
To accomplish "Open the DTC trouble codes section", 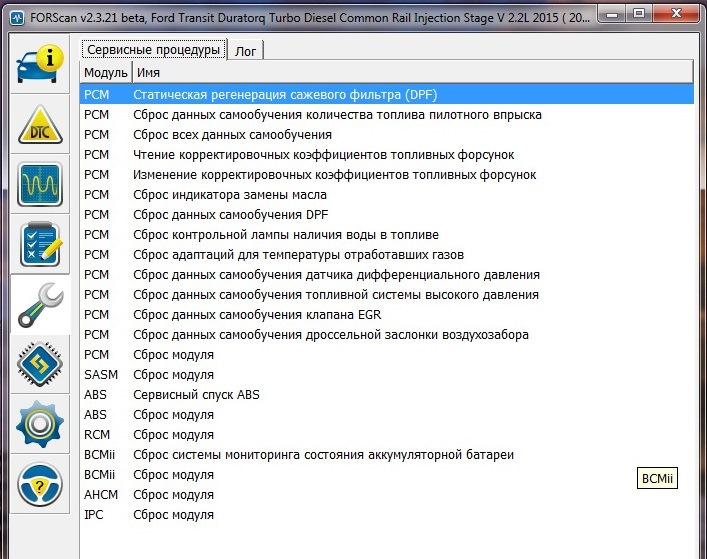I will pos(40,125).
